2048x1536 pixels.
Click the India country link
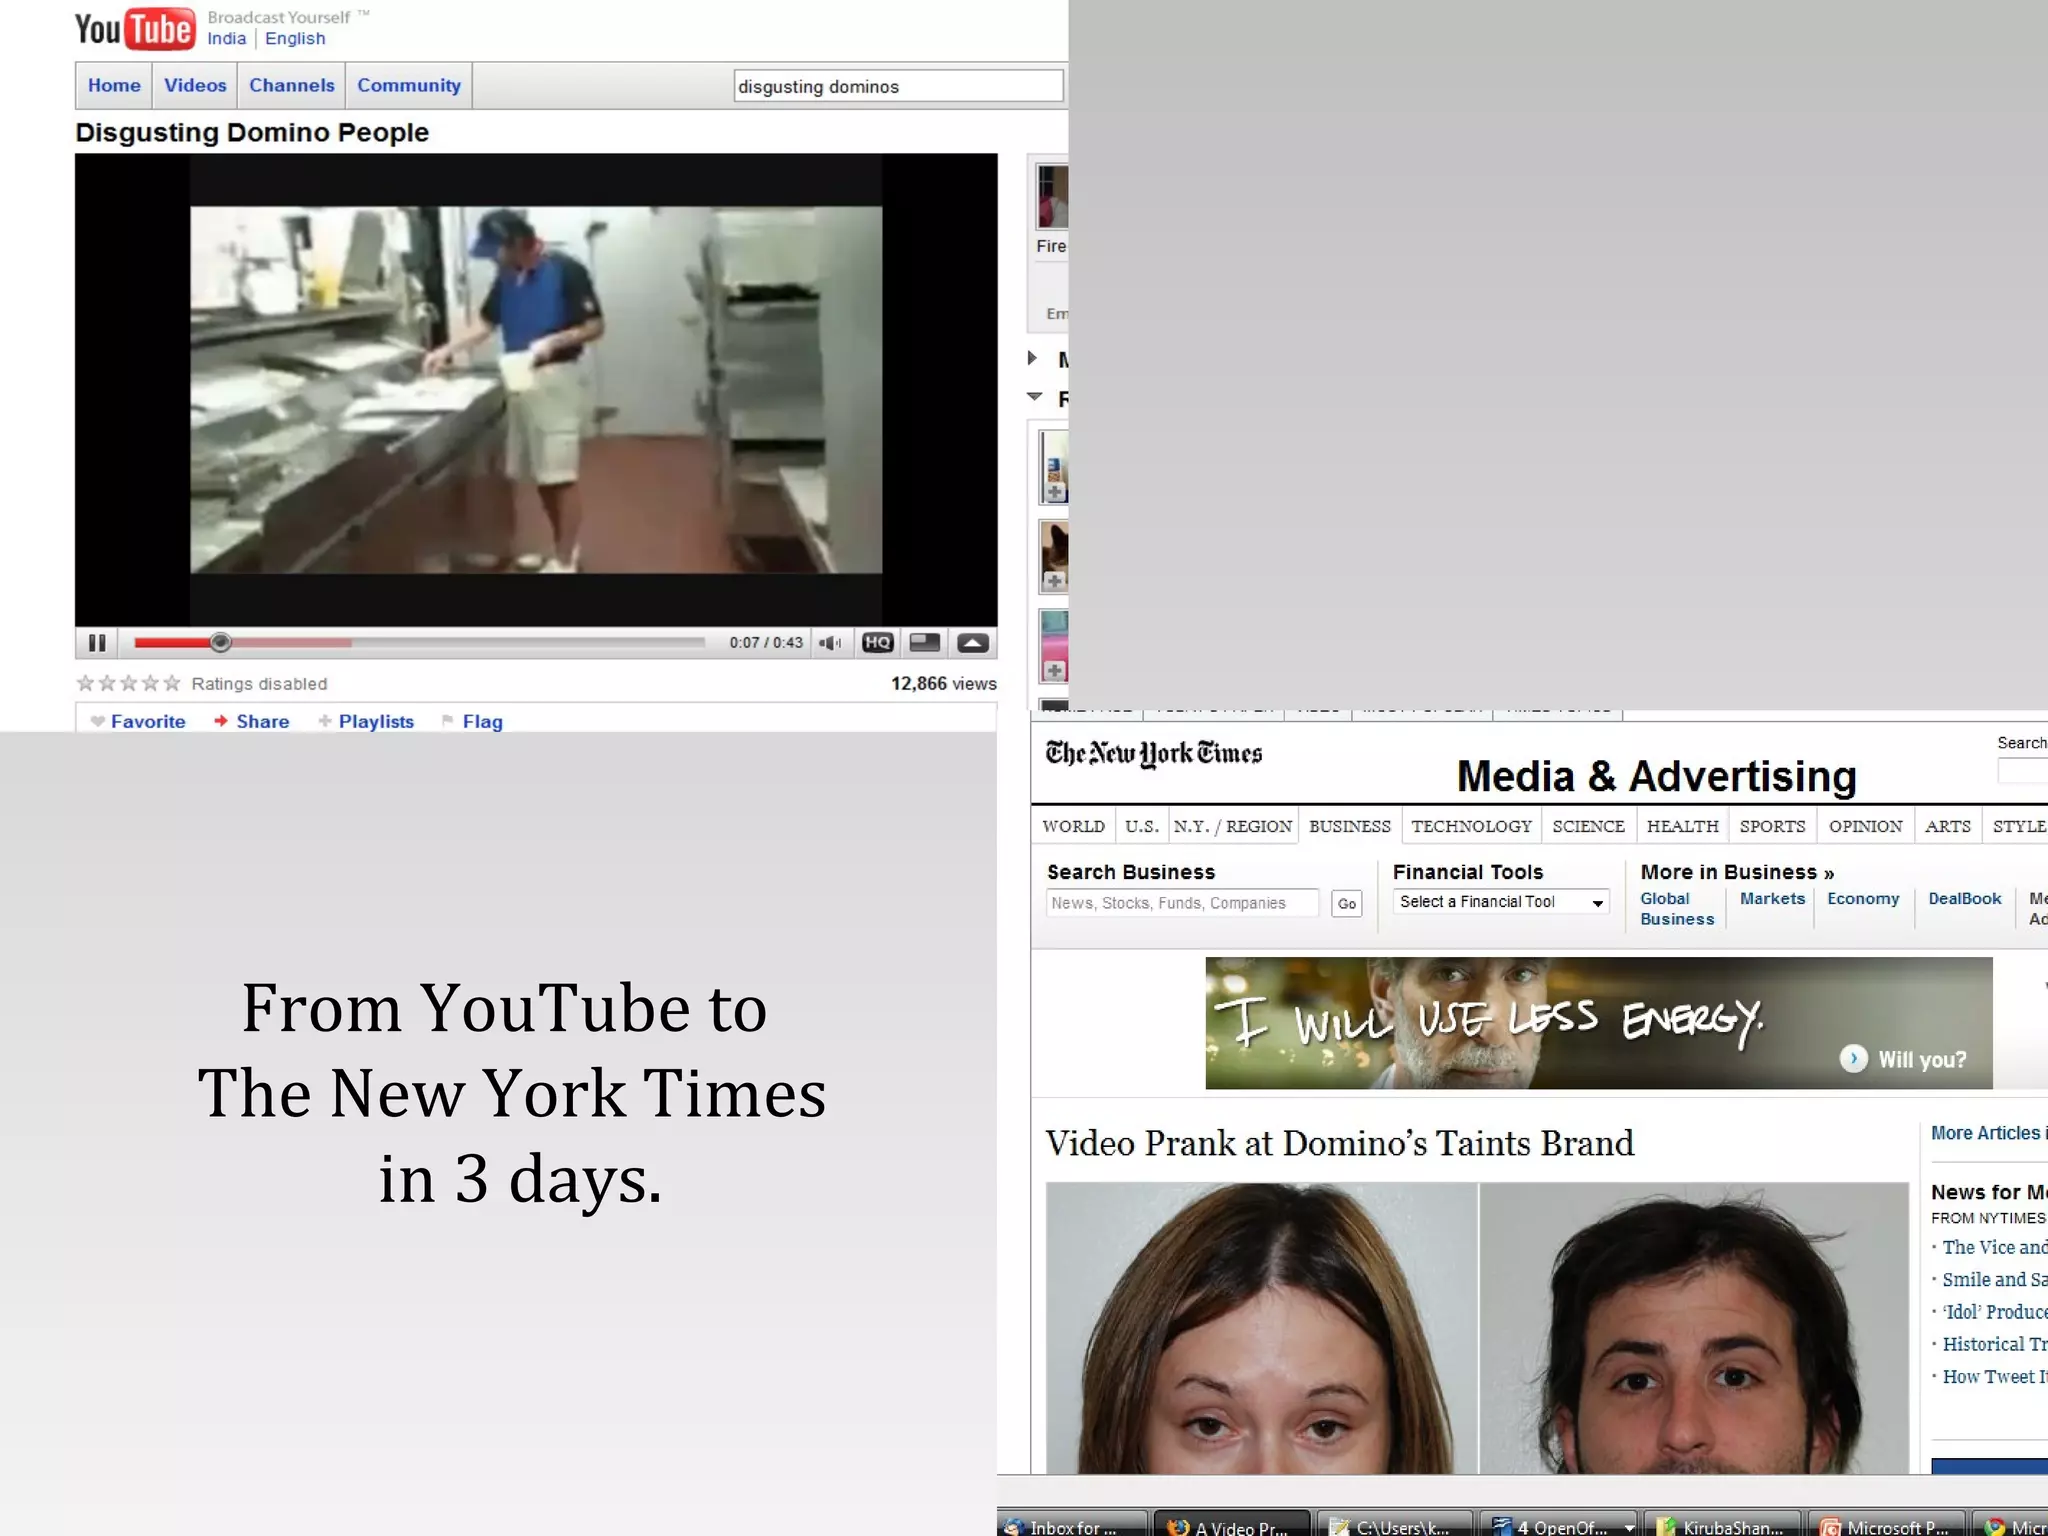click(x=227, y=38)
